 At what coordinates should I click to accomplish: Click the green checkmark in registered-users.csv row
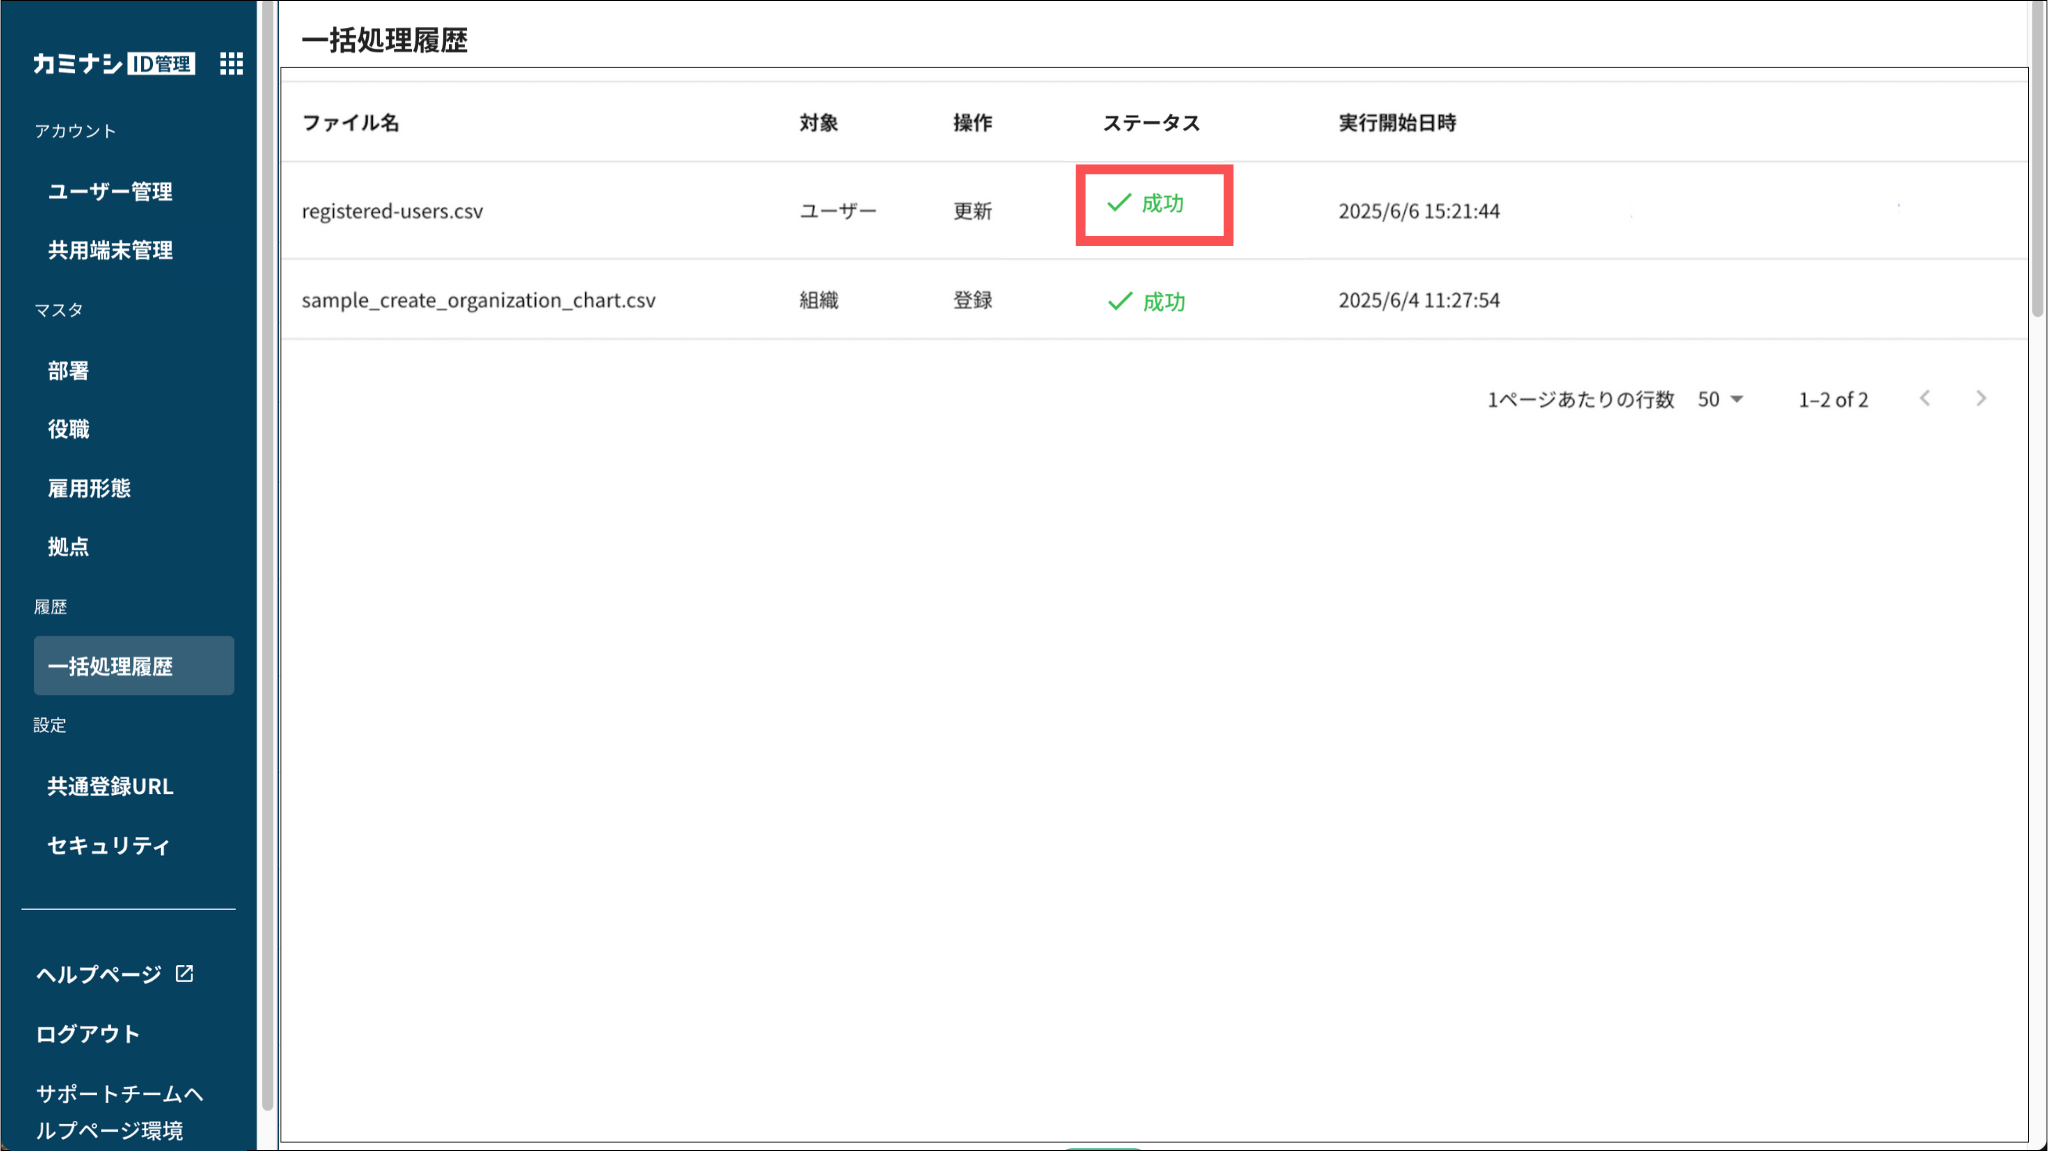(1119, 203)
